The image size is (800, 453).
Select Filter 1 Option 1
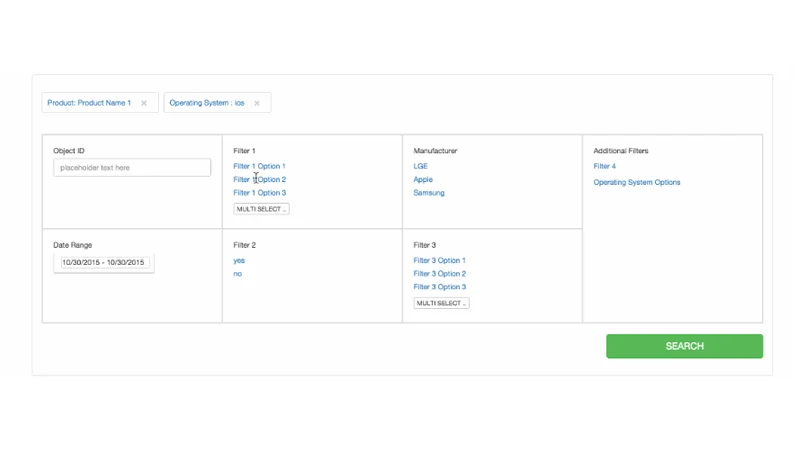(x=259, y=166)
